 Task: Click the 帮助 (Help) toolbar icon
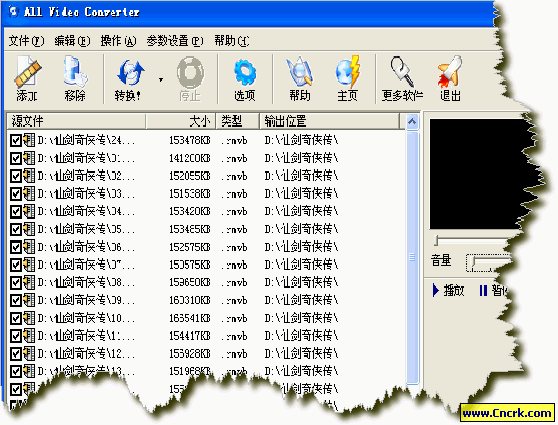[x=300, y=72]
